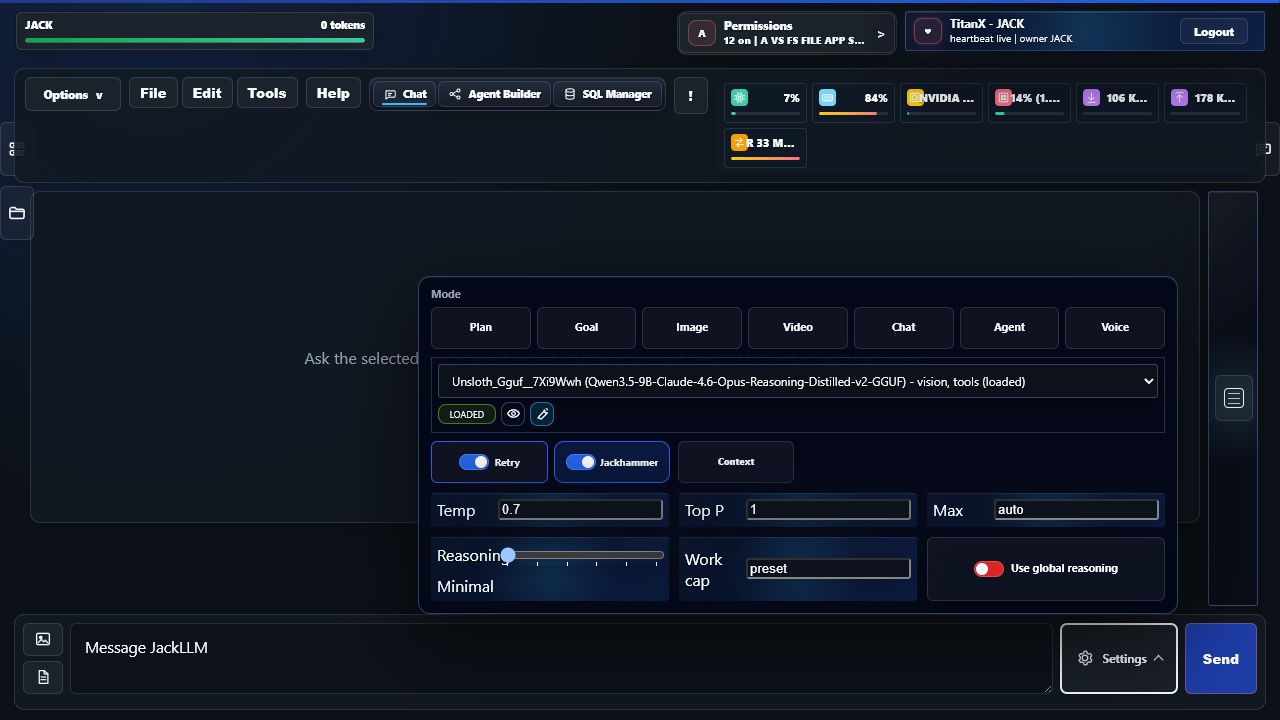Click the Reasoning level slider handle
The image size is (1280, 720).
tap(508, 554)
